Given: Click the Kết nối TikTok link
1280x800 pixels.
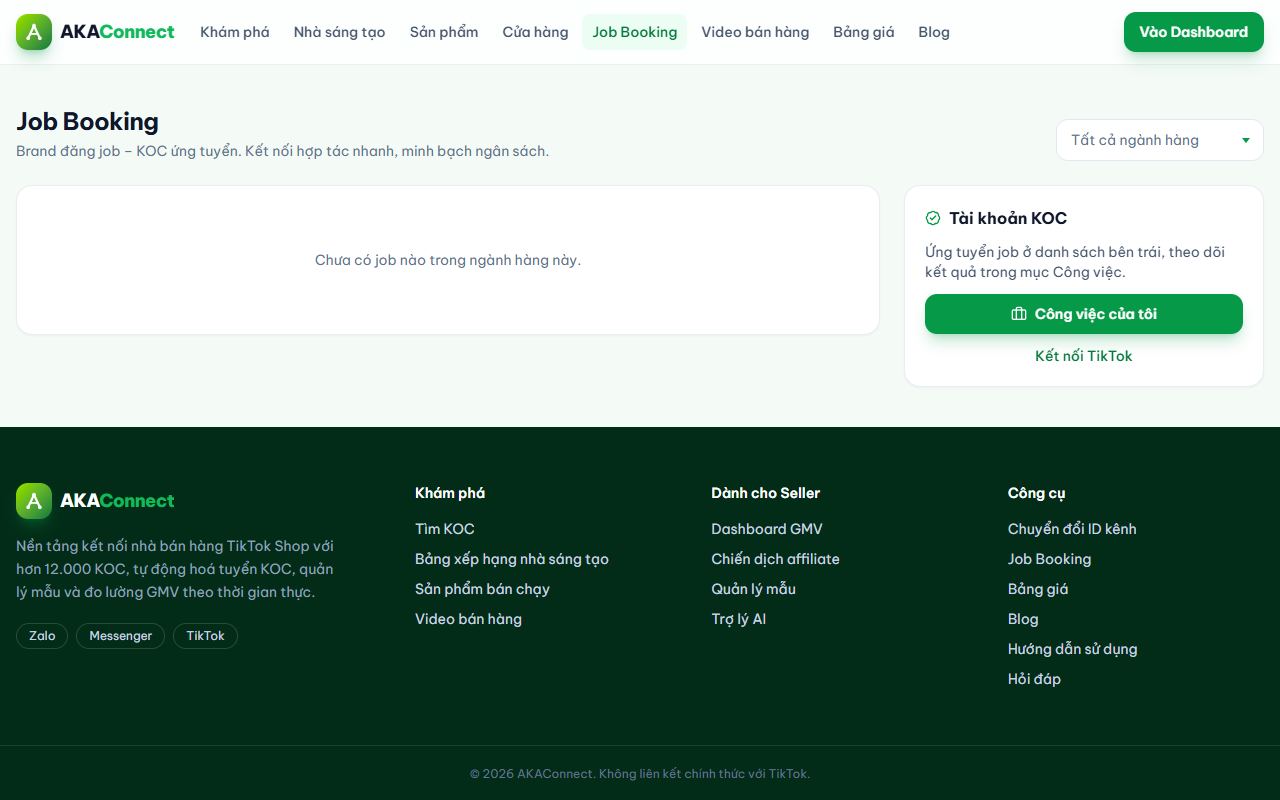Looking at the screenshot, I should 1084,356.
